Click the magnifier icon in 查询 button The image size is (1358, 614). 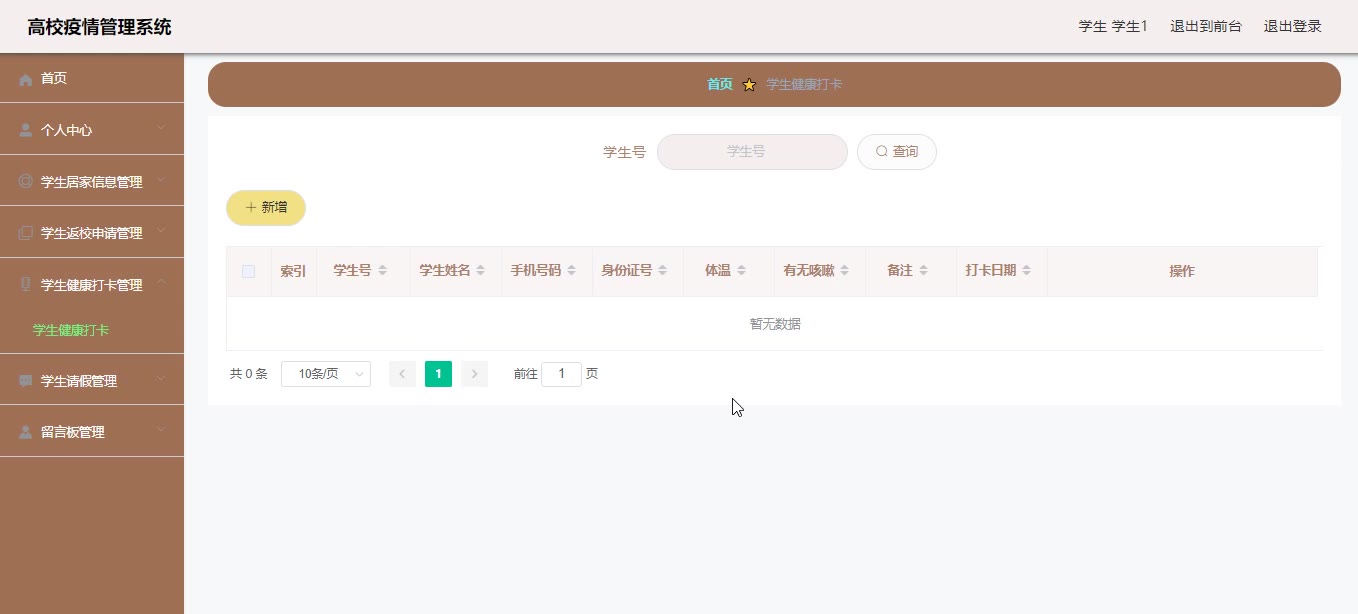pos(882,152)
